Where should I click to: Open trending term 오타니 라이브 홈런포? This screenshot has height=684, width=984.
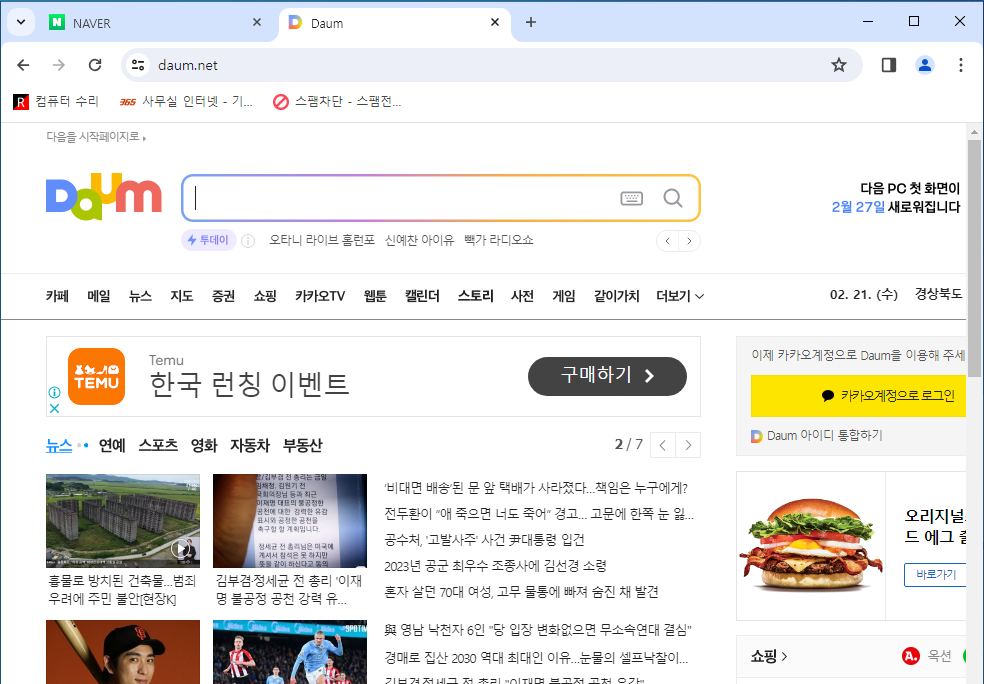click(x=322, y=240)
